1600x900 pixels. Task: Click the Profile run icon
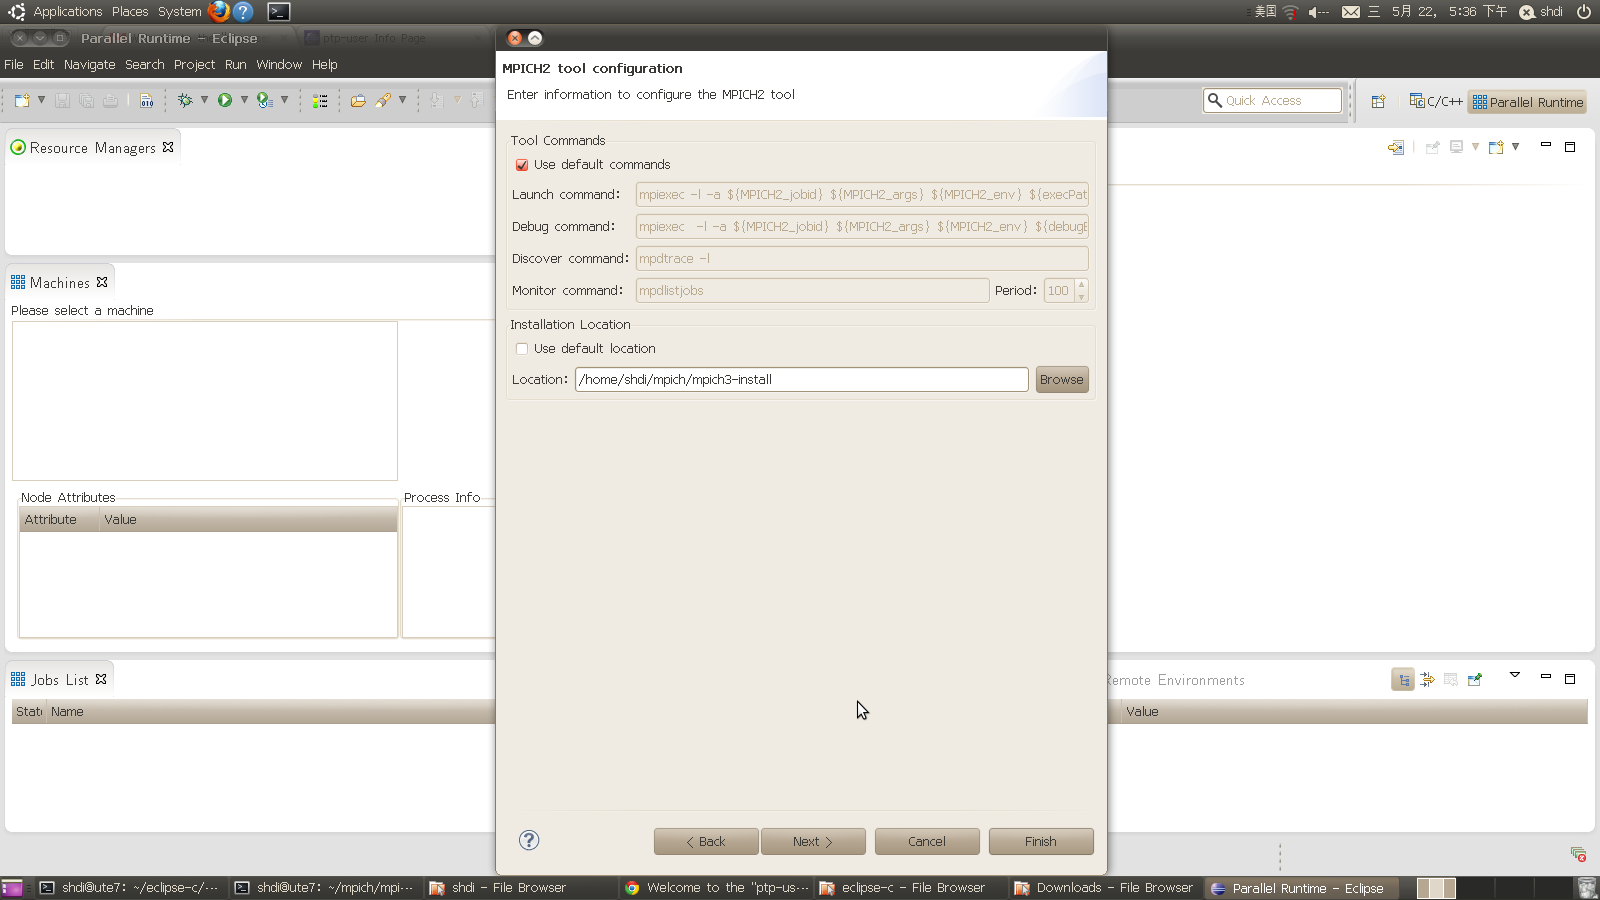pyautogui.click(x=264, y=100)
